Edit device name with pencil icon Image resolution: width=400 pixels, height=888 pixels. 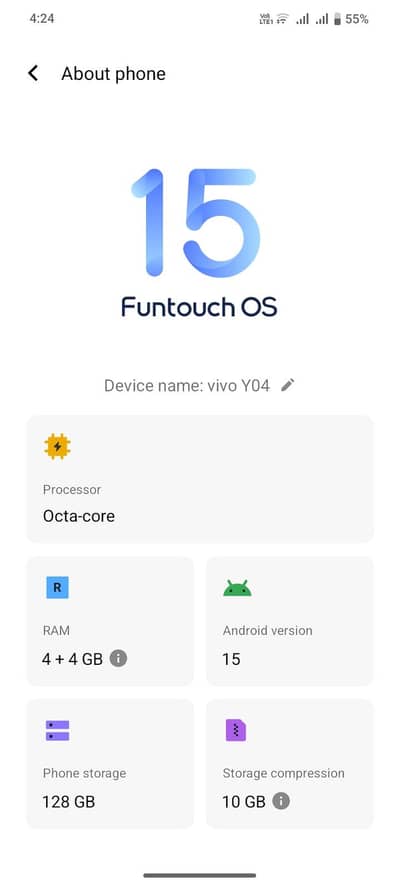point(288,386)
